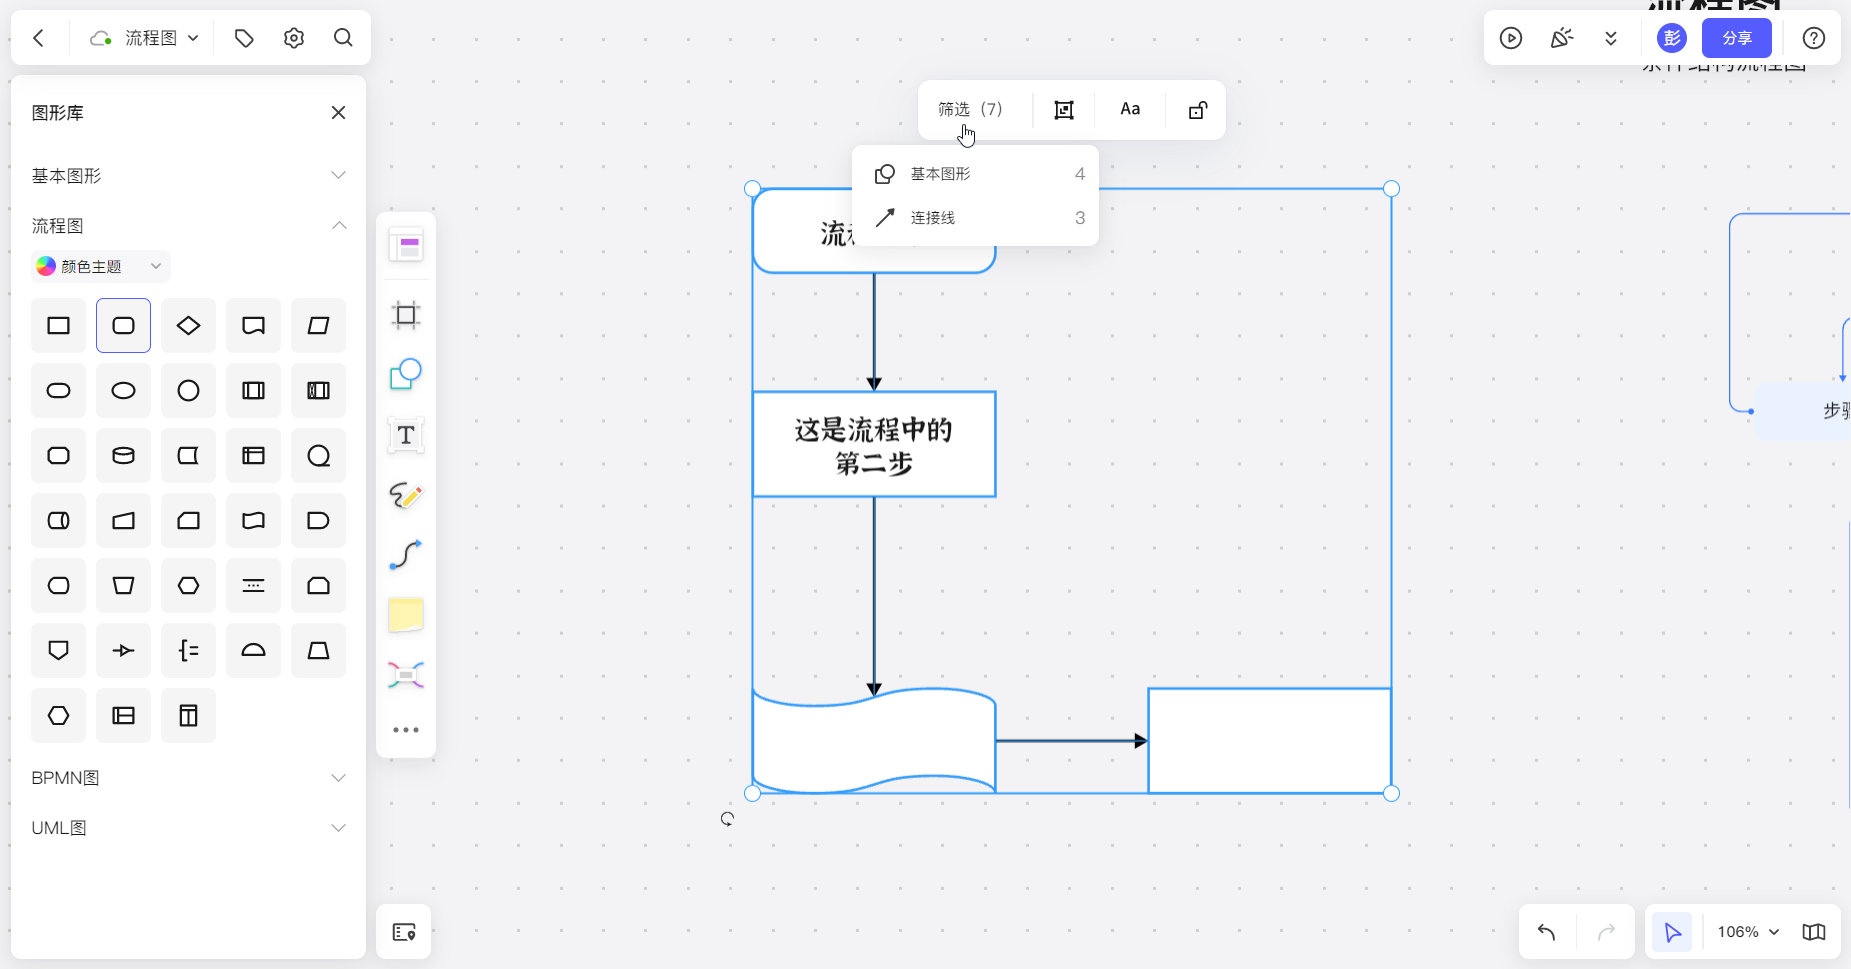Open the panel icon at canvas bottom-left
The width and height of the screenshot is (1851, 969).
[x=404, y=932]
